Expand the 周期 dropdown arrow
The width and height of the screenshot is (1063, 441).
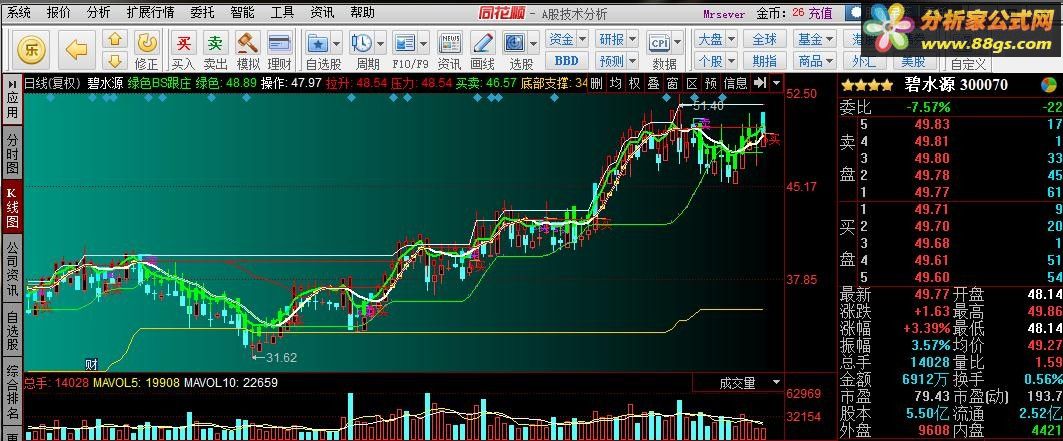point(380,43)
